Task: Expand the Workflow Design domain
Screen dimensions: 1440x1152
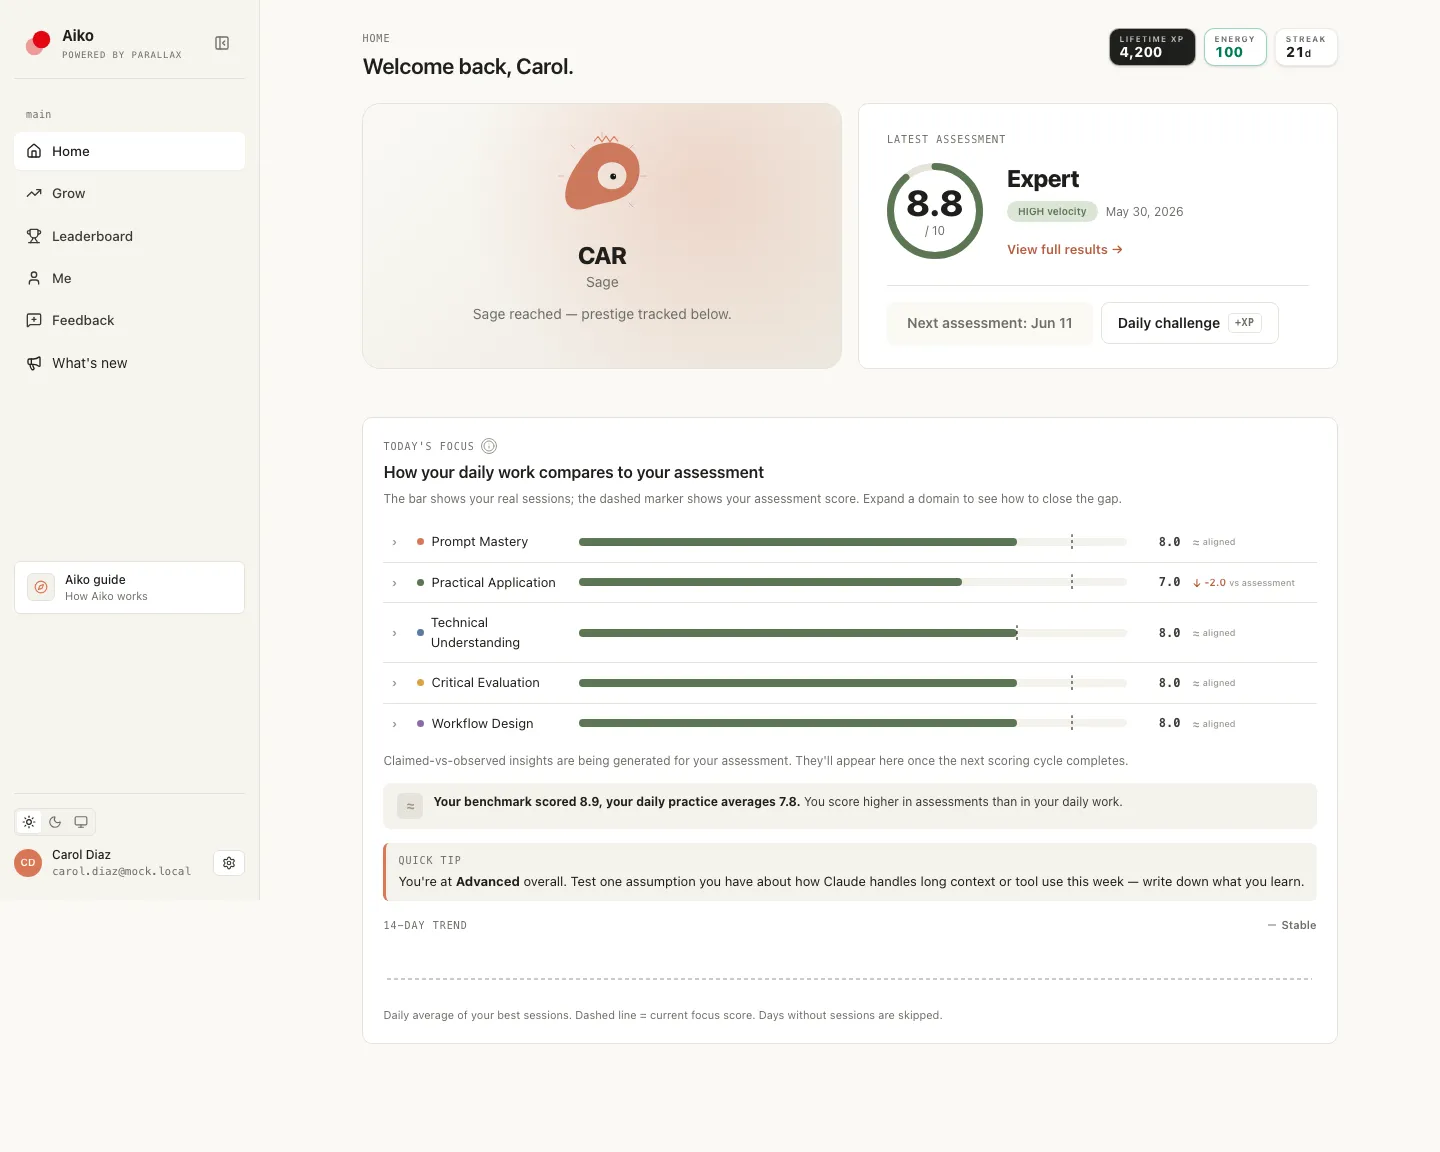Action: click(395, 724)
